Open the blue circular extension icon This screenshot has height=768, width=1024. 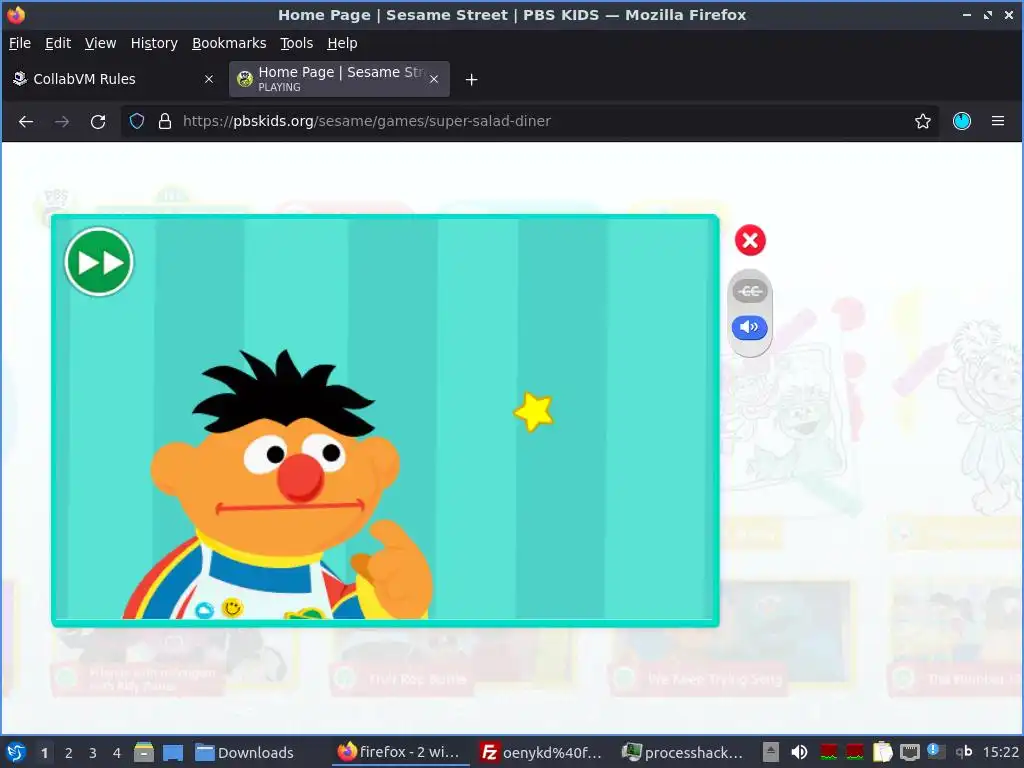(962, 121)
